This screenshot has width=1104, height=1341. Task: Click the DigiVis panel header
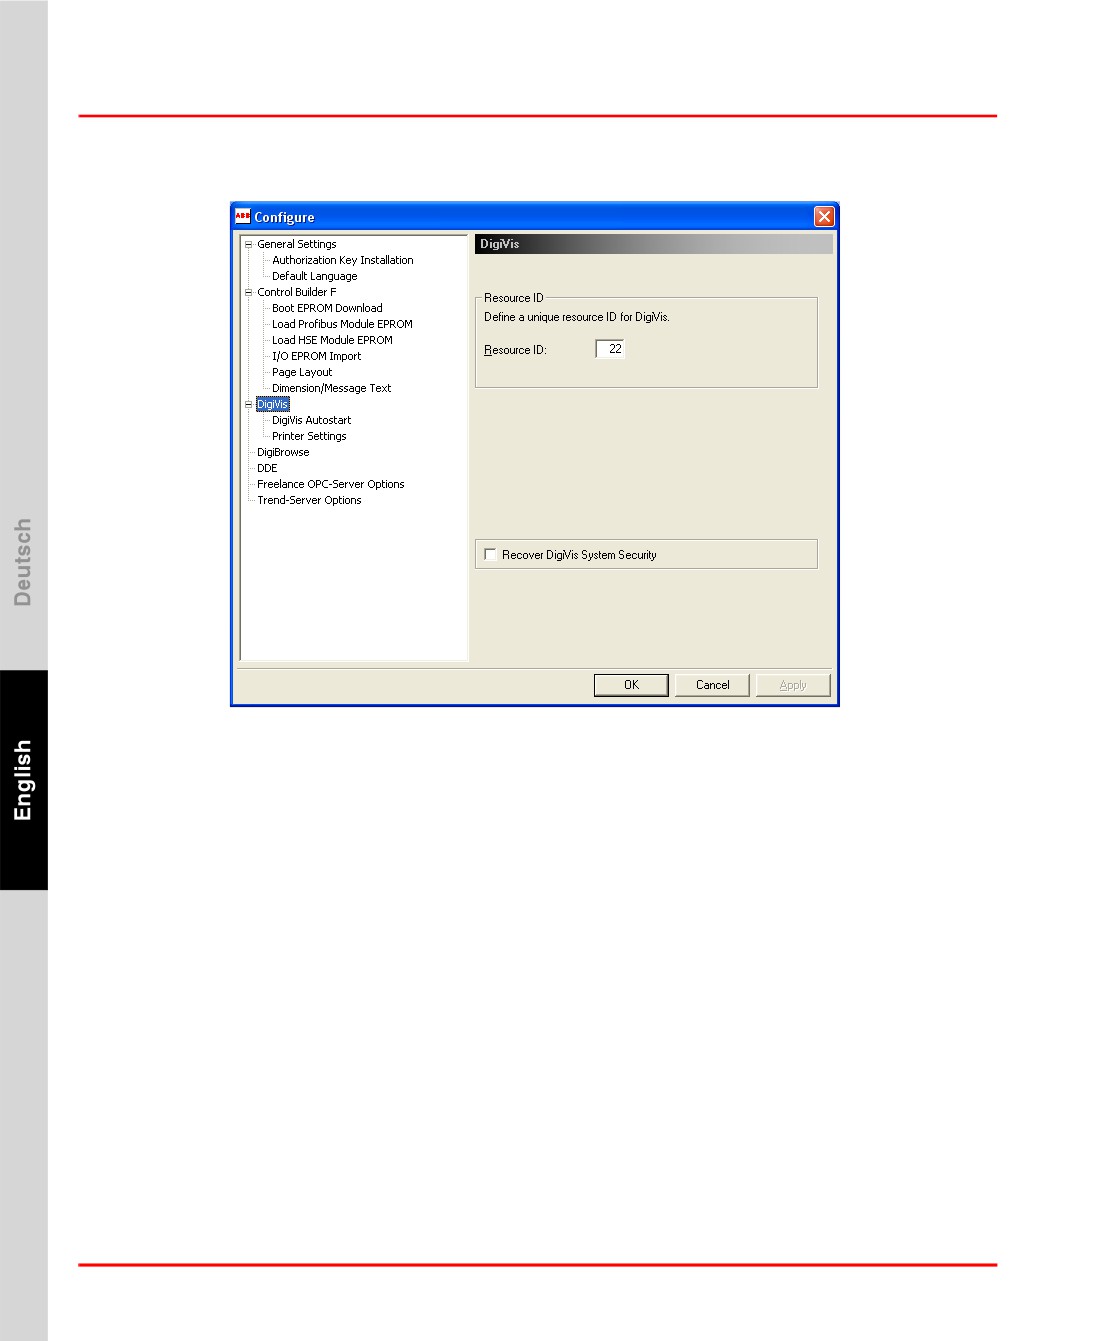pos(653,244)
